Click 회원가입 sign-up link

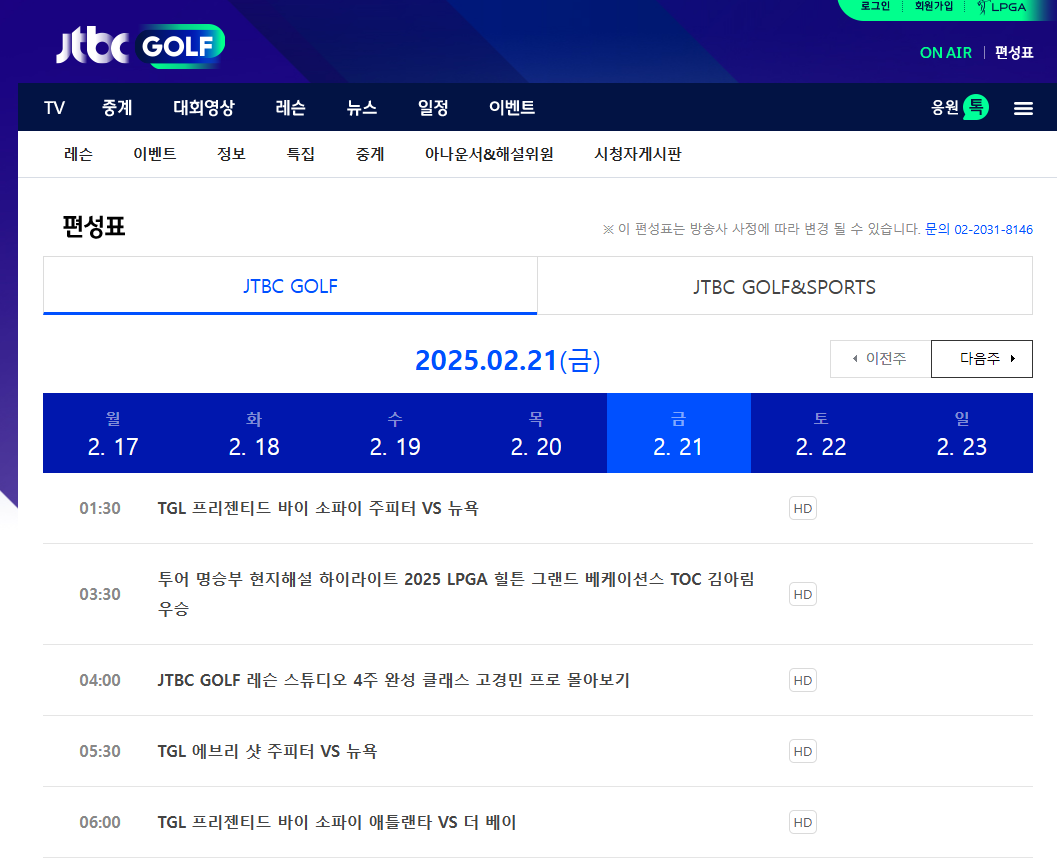tap(934, 6)
